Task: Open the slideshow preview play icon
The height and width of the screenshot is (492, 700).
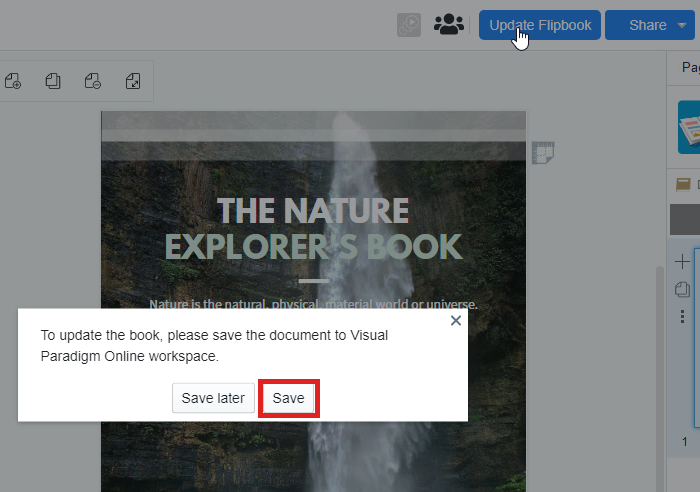Action: click(408, 25)
